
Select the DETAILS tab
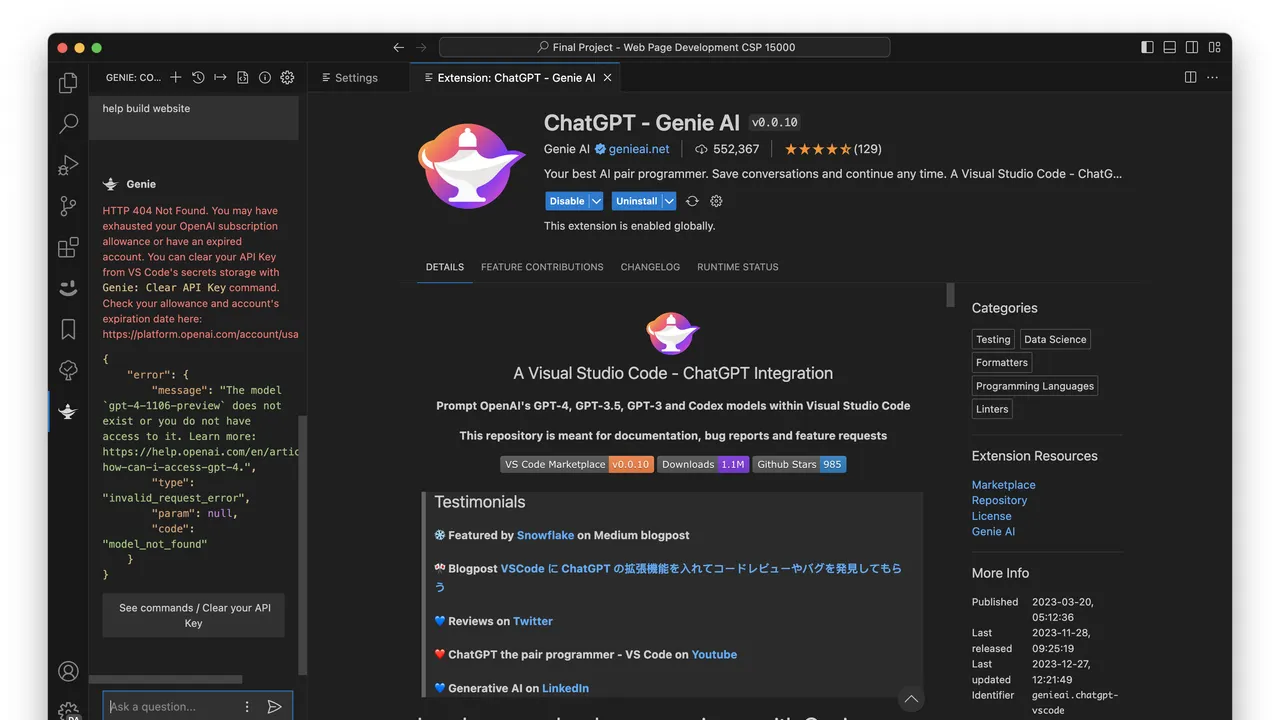445,267
